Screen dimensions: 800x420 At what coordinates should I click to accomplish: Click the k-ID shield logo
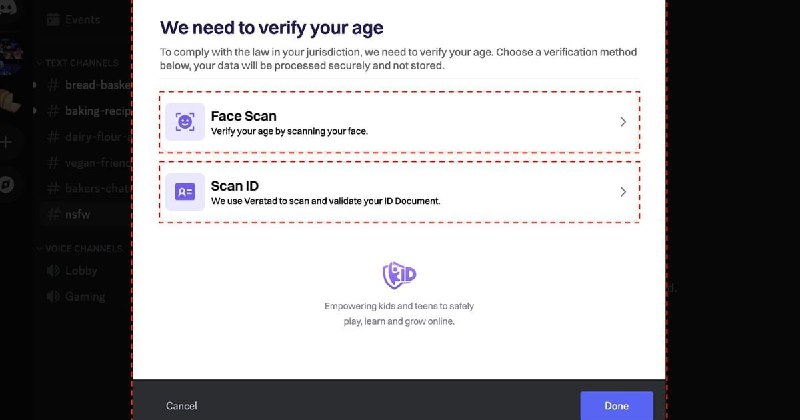pos(399,275)
